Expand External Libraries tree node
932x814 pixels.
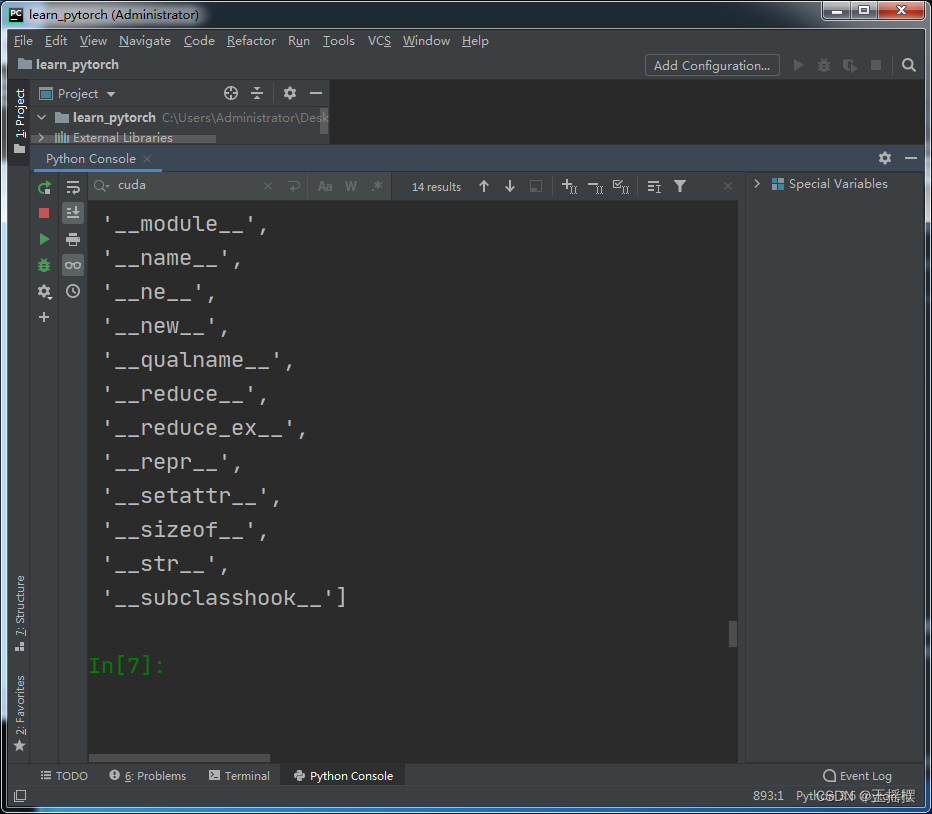(42, 138)
